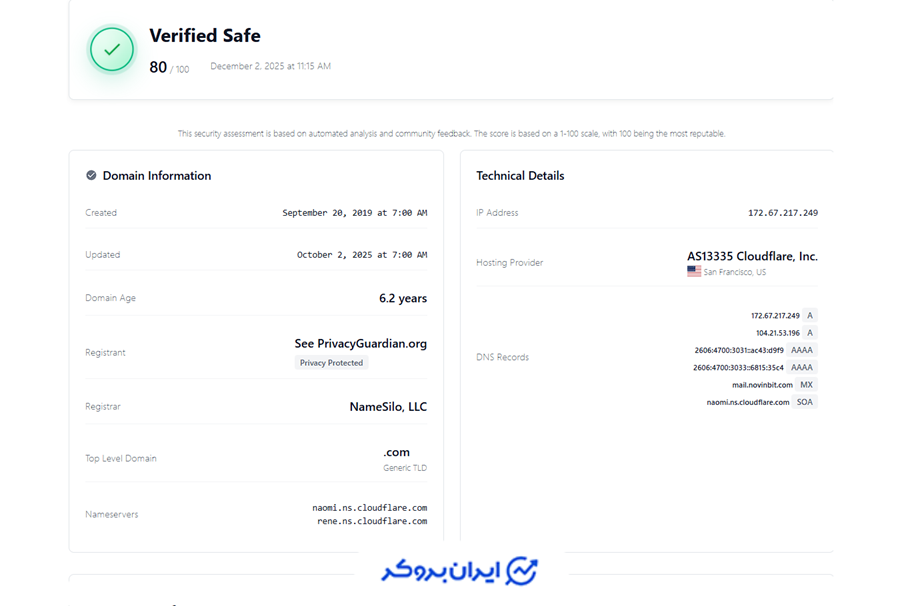Click the AAAA tag for 2606:4700:3031::ac43:d9f9
Viewport: 900px width, 606px height.
click(x=802, y=350)
